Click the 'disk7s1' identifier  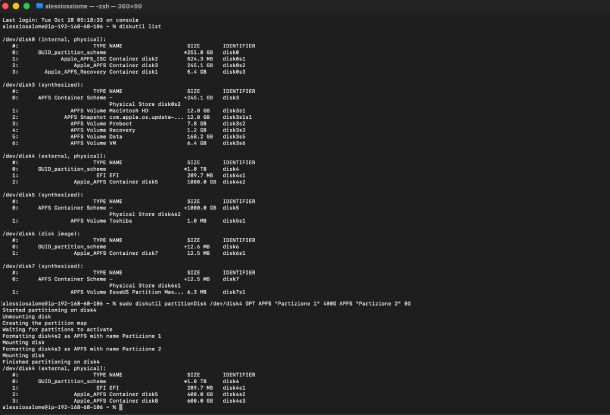(x=234, y=292)
